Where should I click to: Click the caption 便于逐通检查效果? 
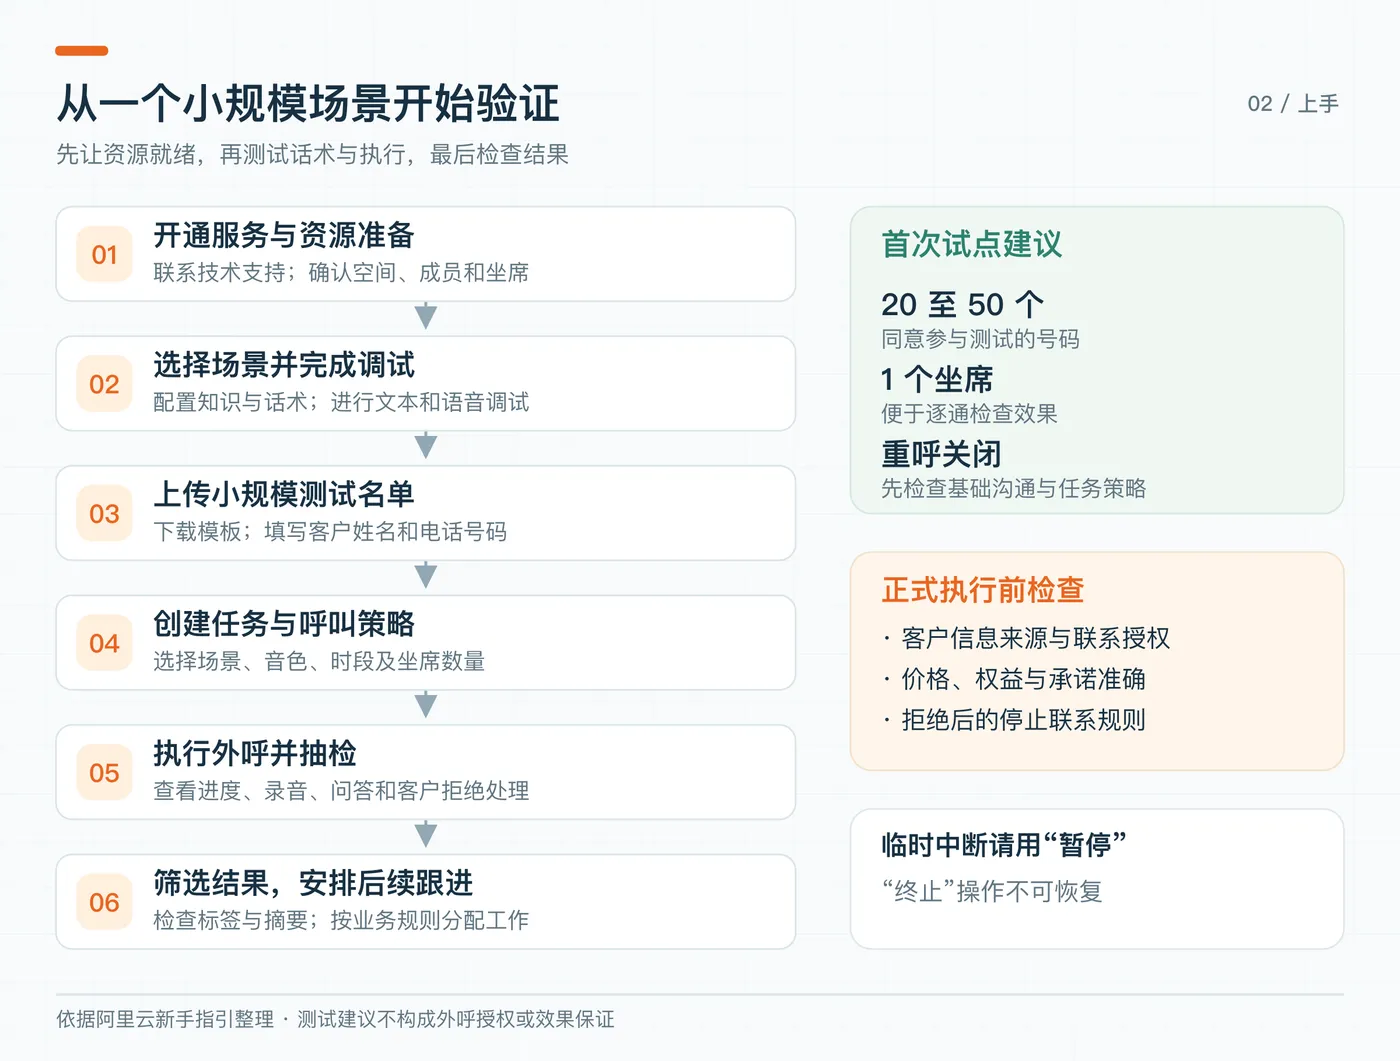point(969,414)
